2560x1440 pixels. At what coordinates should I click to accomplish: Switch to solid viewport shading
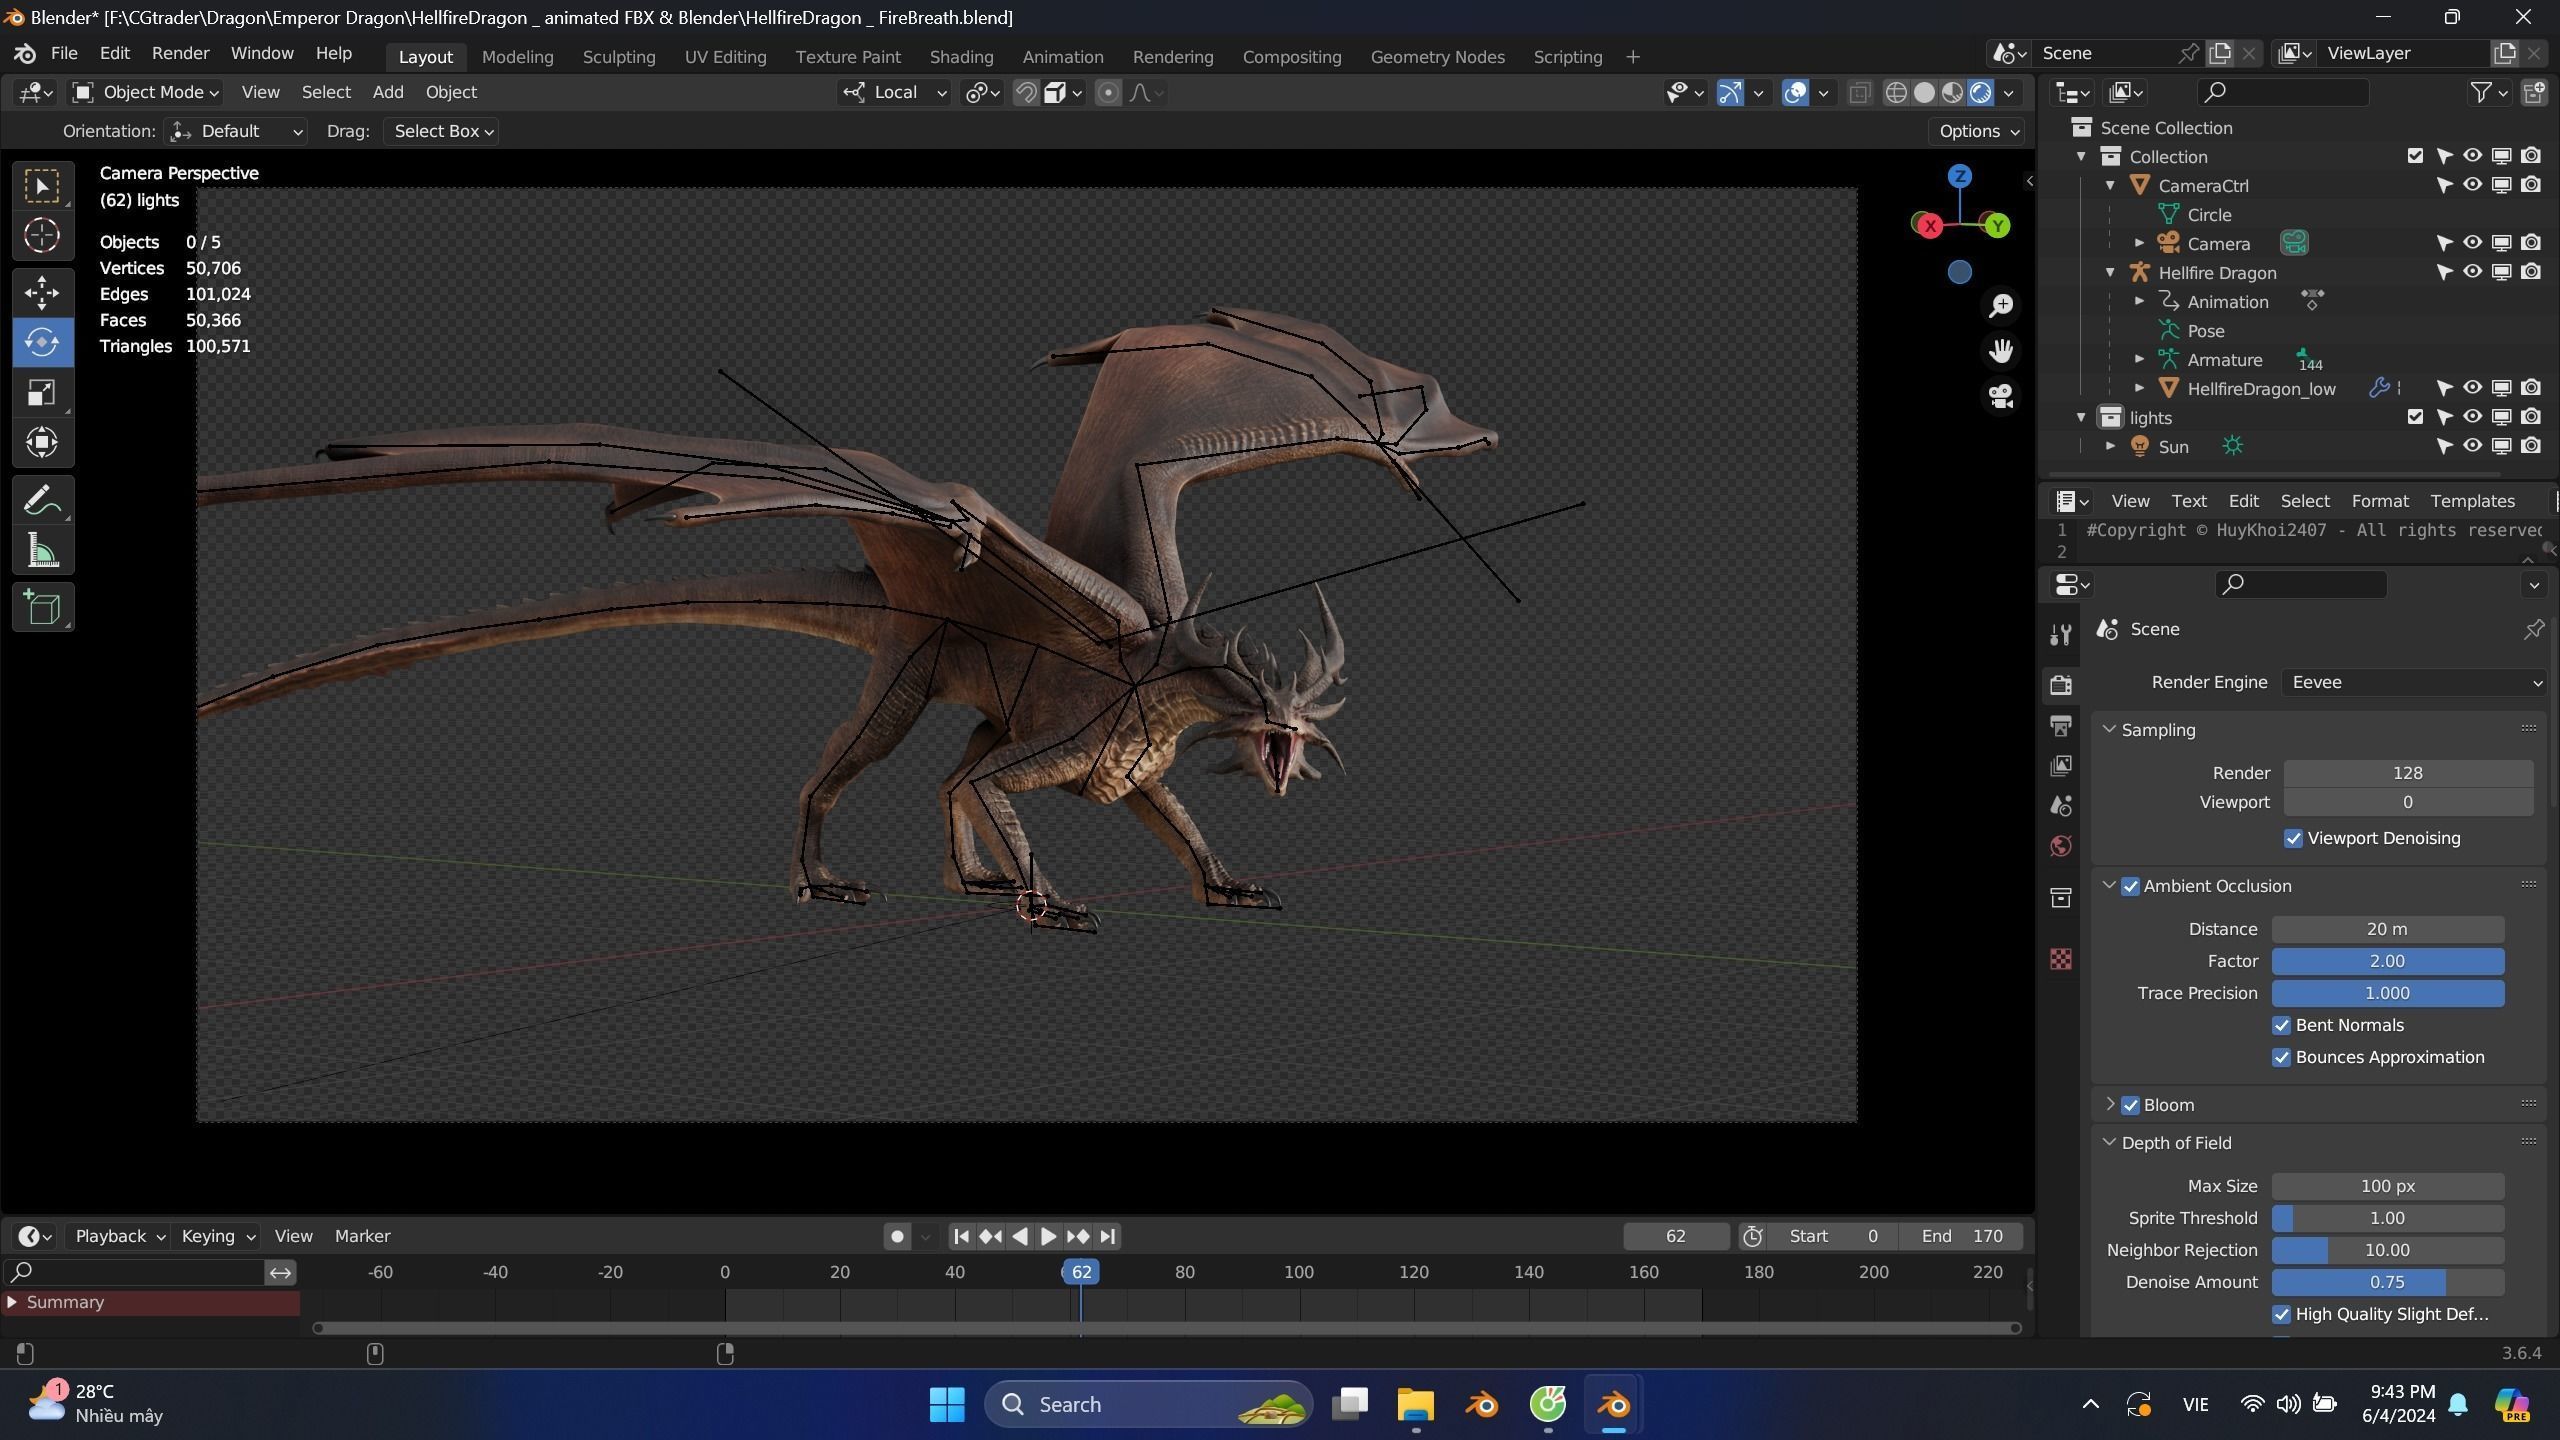tap(1924, 93)
